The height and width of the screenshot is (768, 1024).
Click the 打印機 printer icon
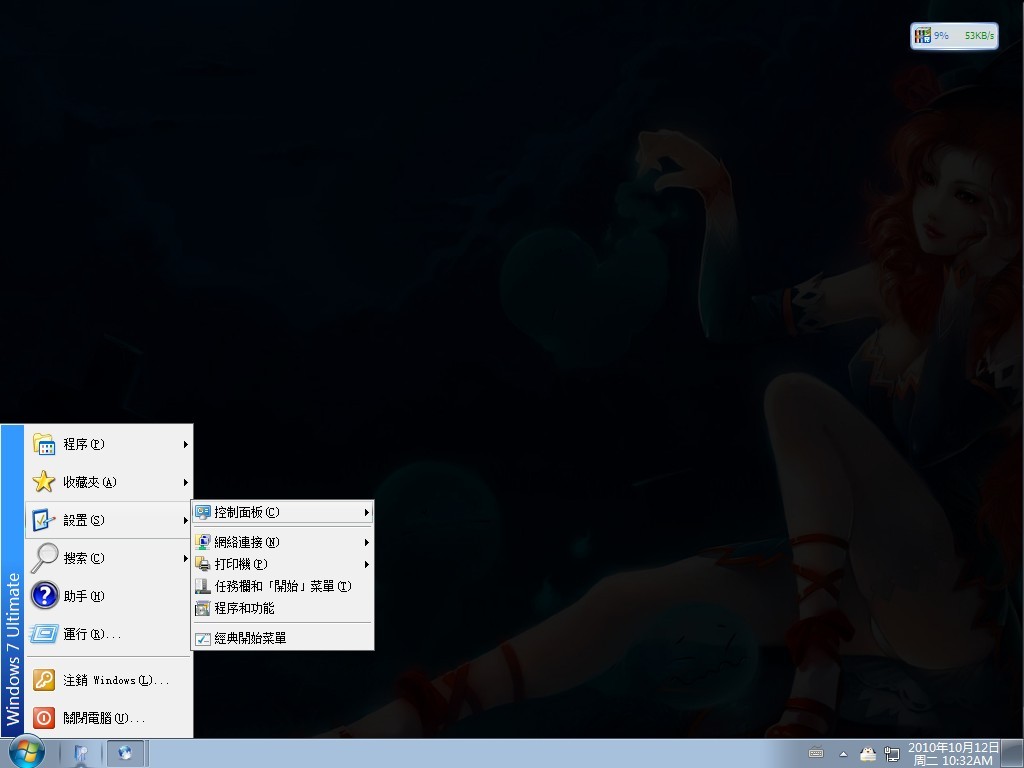202,564
